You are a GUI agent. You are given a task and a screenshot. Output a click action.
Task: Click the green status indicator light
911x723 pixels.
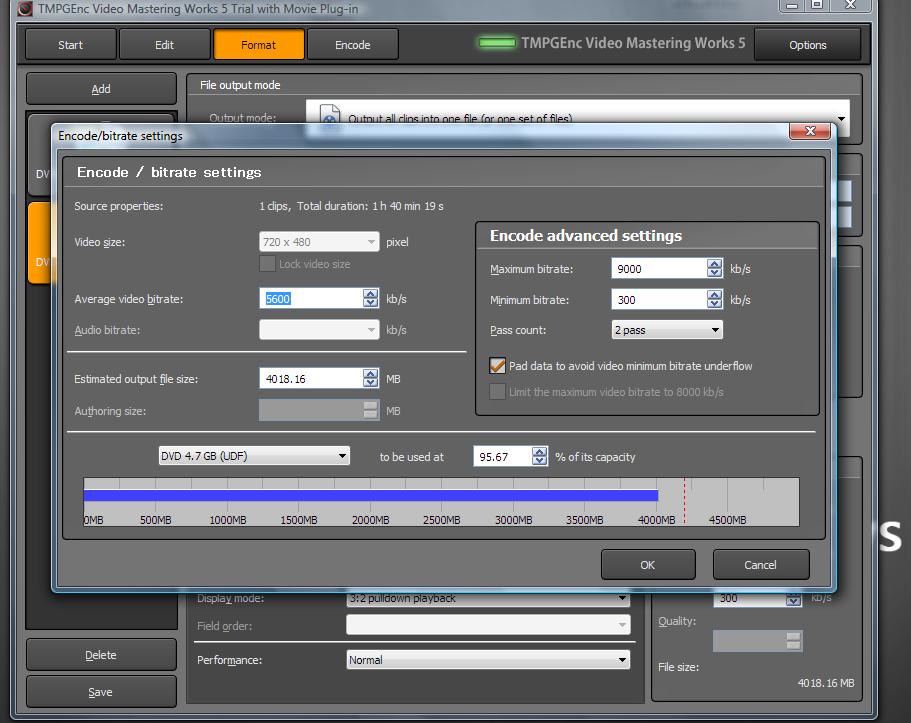[x=497, y=42]
